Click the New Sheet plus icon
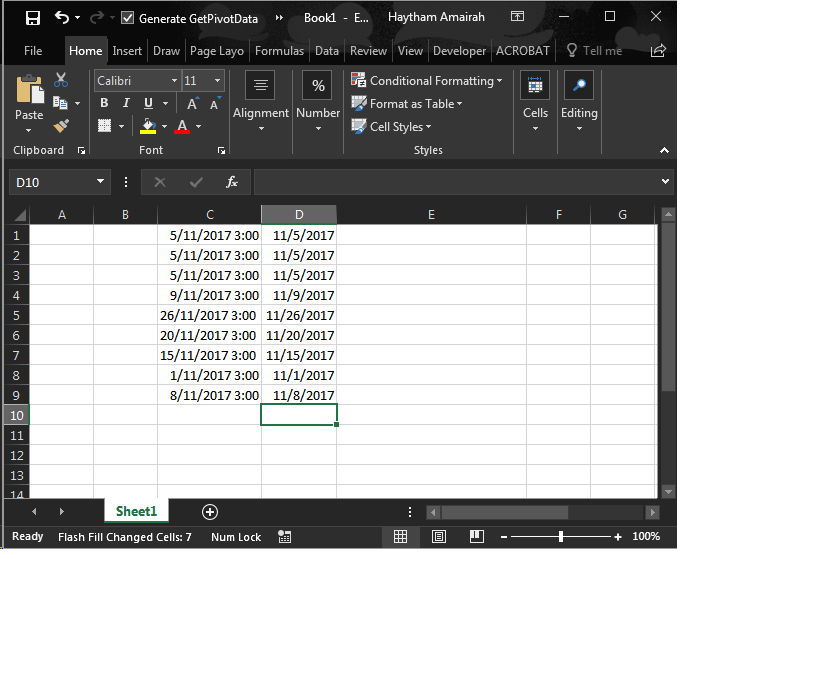Image resolution: width=831 pixels, height=691 pixels. pos(210,512)
